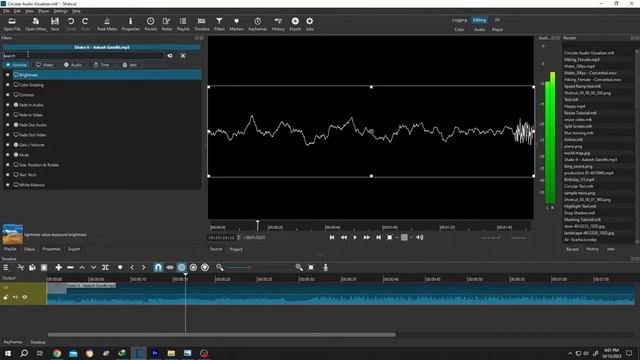Open File from the main toolbar
The height and width of the screenshot is (360, 640).
click(x=12, y=24)
